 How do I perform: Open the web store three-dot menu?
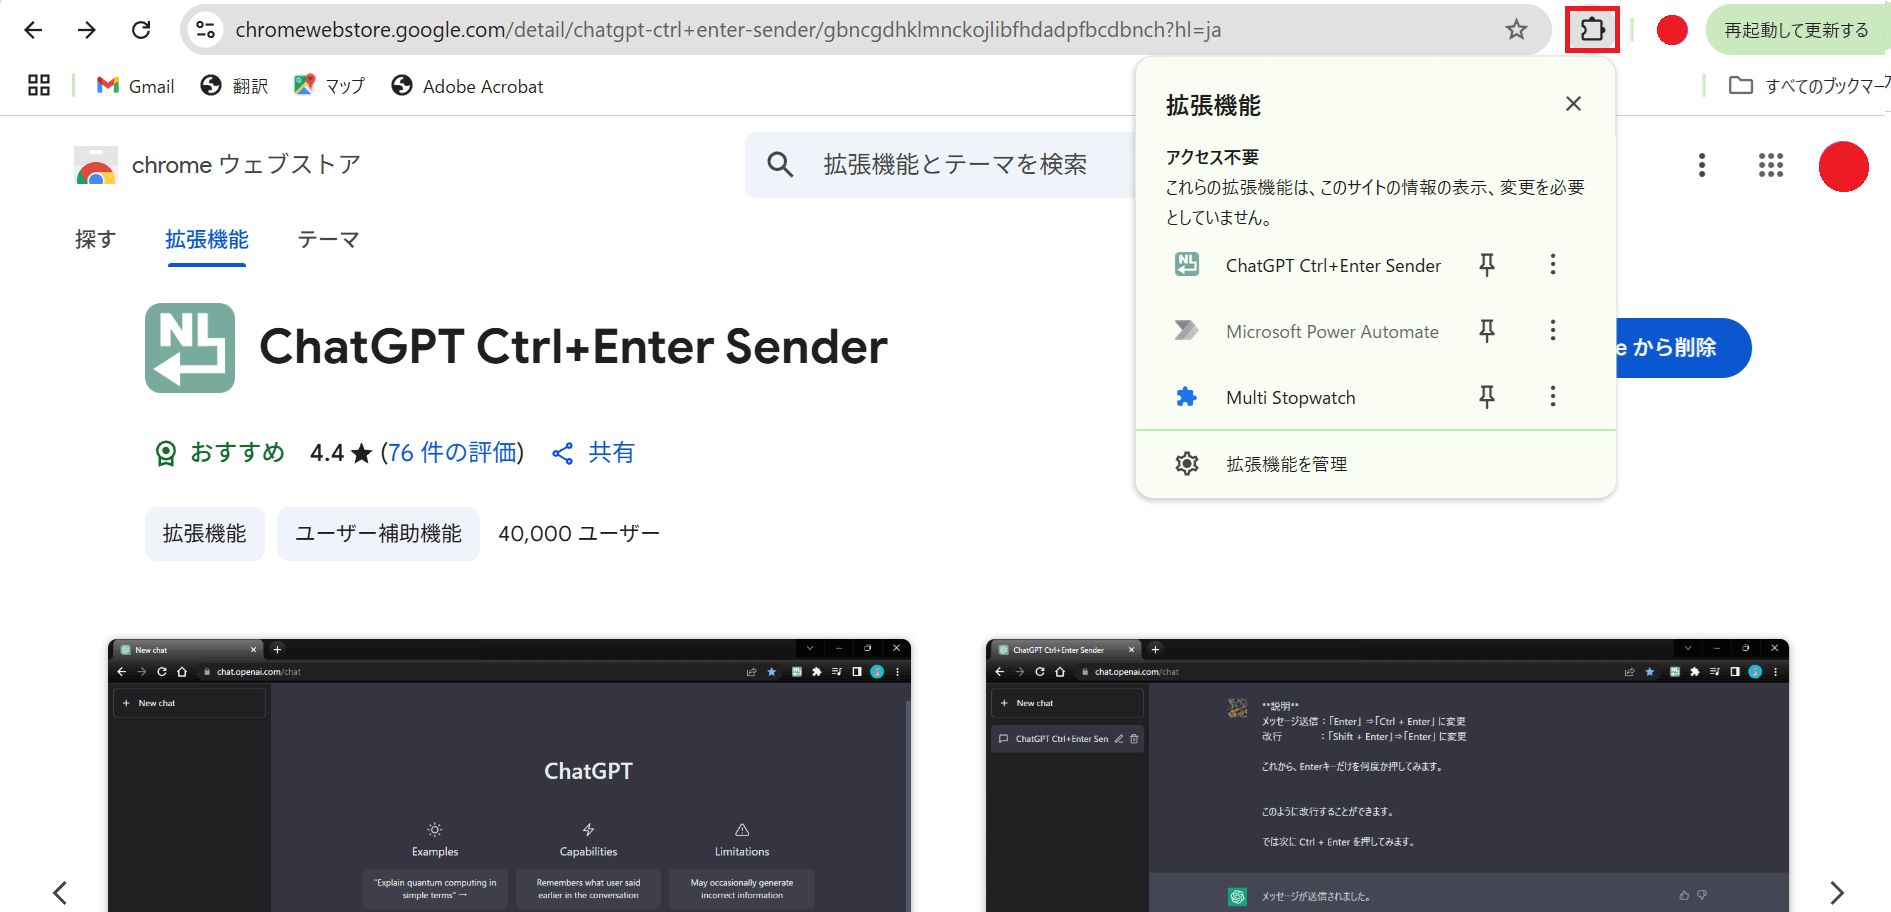1701,165
